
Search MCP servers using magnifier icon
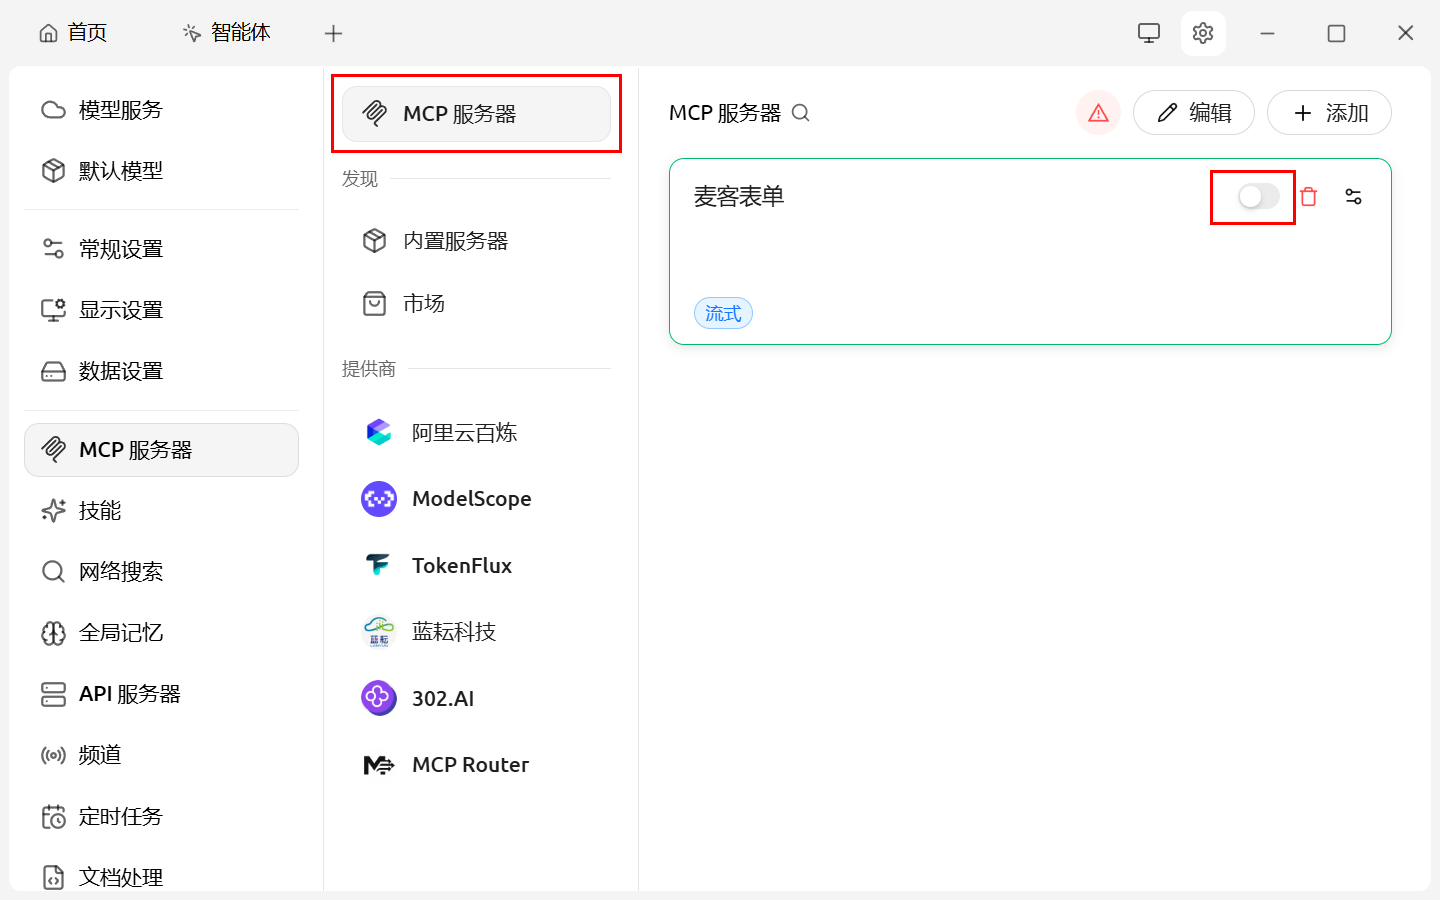click(800, 113)
